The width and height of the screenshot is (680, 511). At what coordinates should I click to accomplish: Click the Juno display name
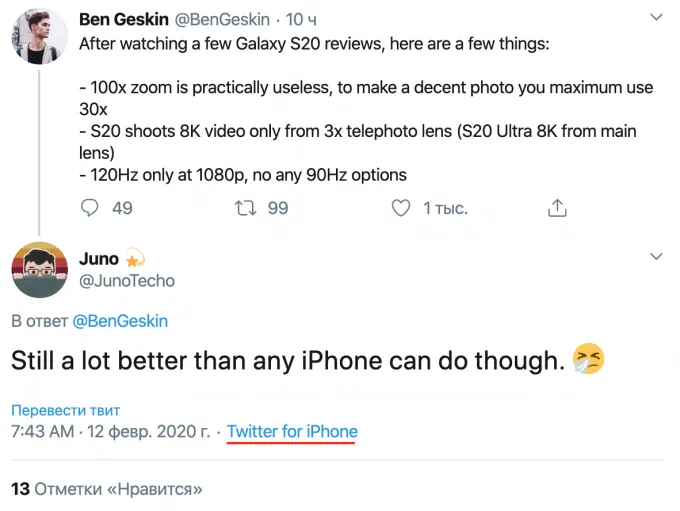pos(98,259)
